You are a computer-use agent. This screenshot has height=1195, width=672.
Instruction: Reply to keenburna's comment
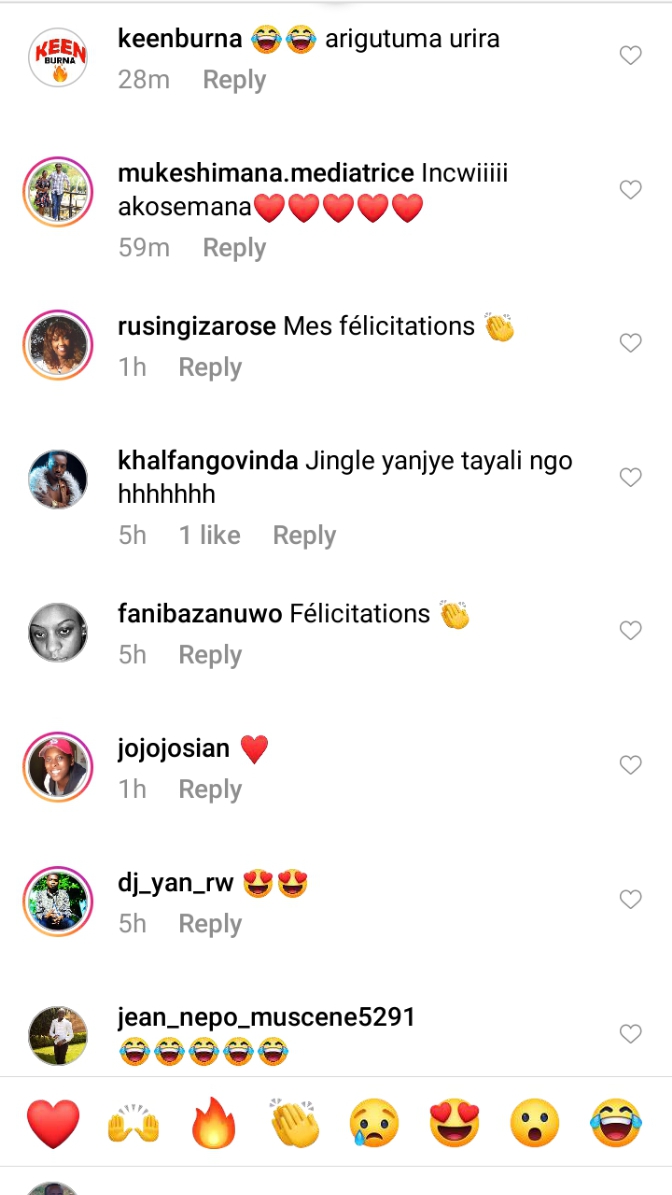pos(234,80)
